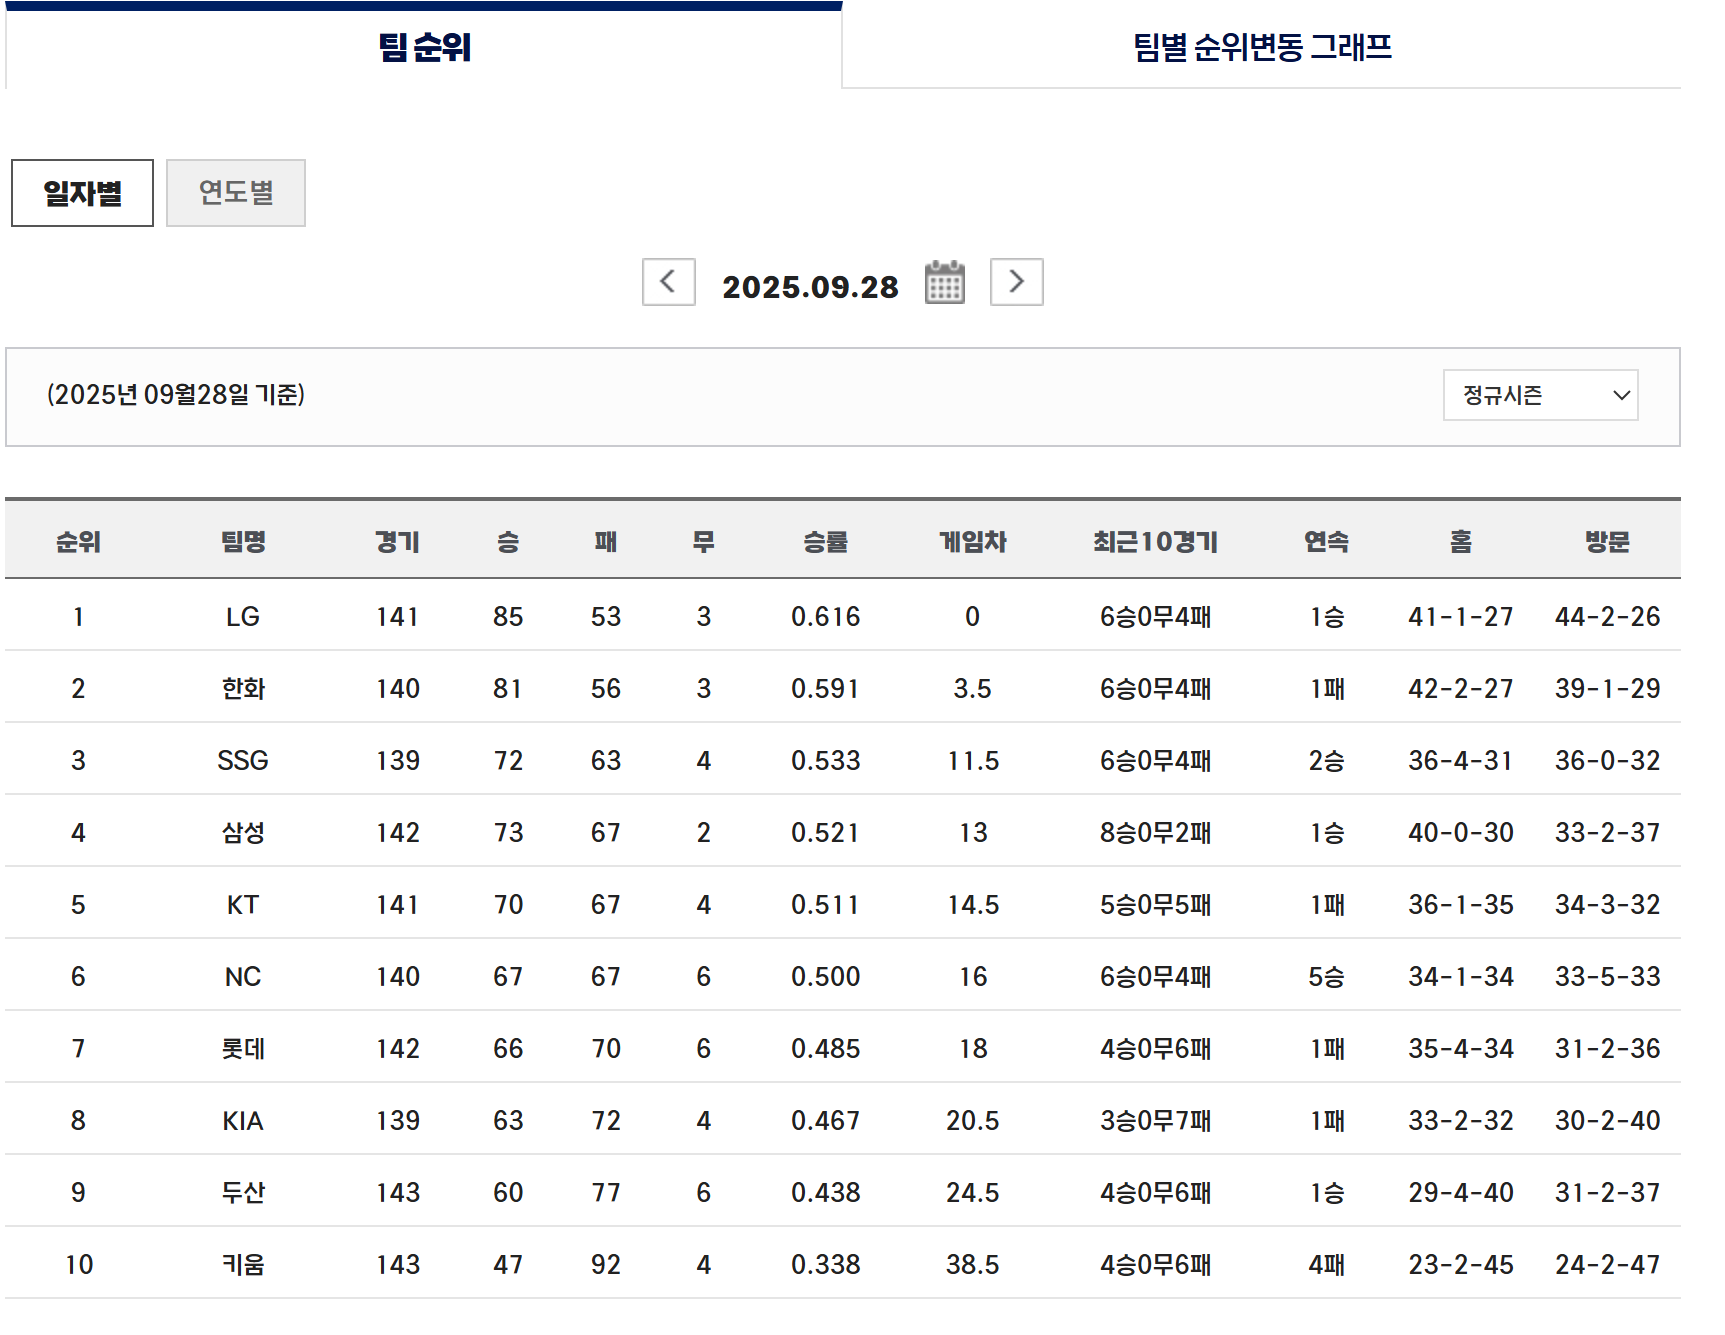This screenshot has height=1335, width=1725.
Task: Click 삼성's home record 40-0-30
Action: [x=1461, y=832]
